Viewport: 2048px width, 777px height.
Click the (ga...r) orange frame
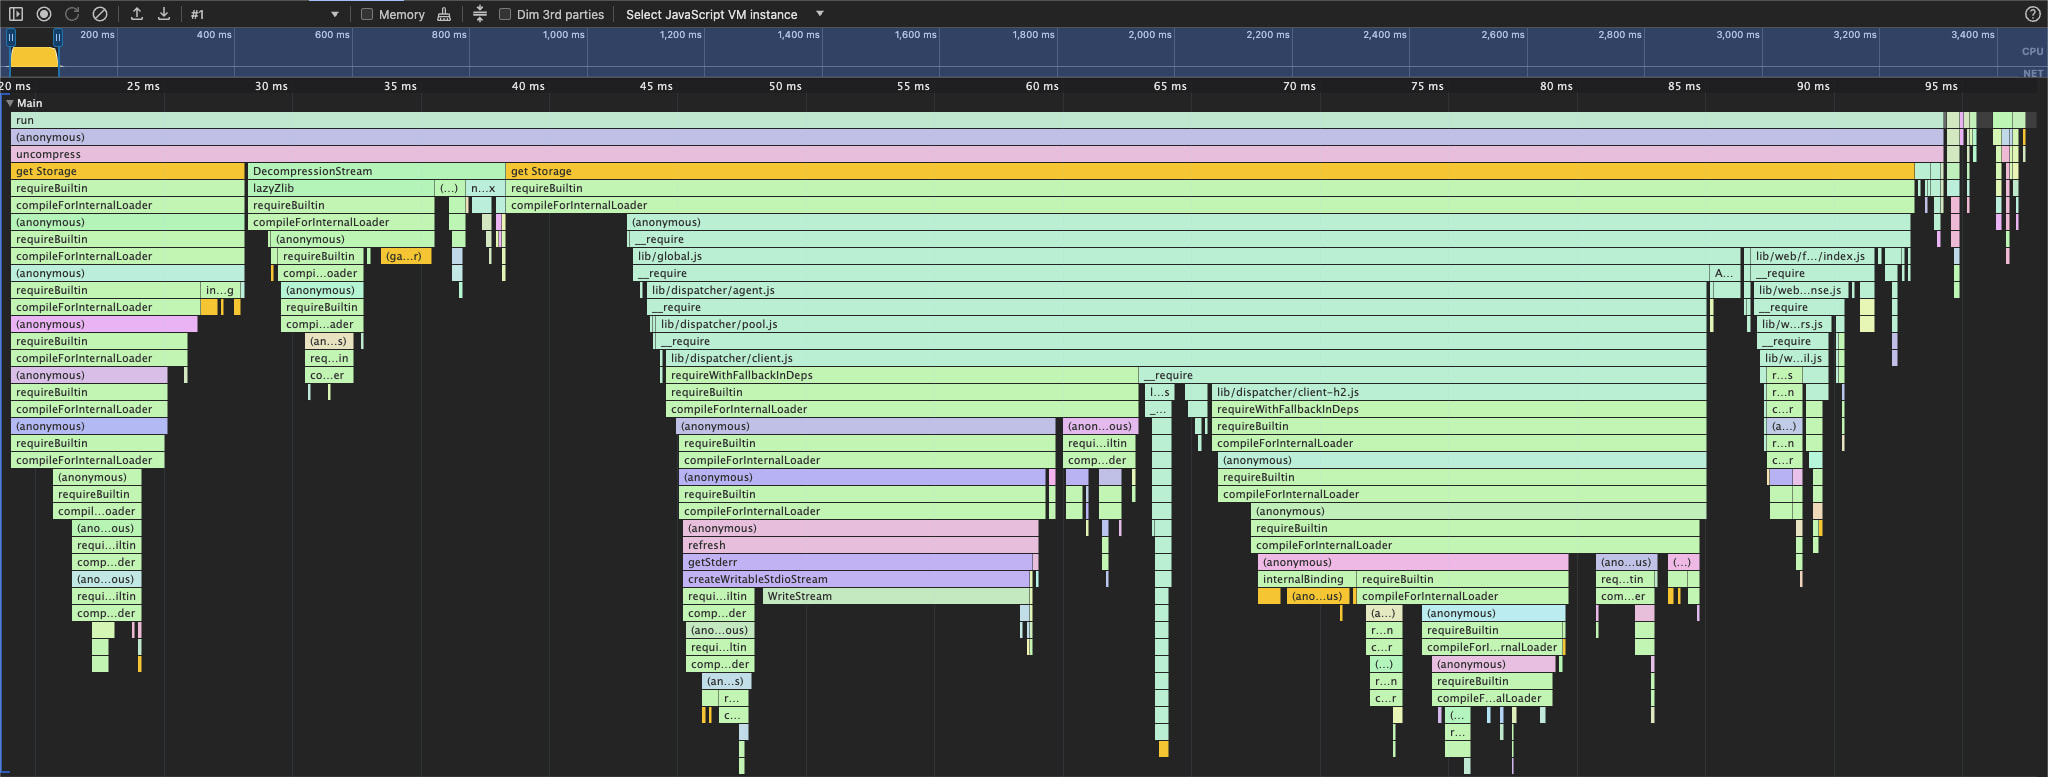pyautogui.click(x=405, y=256)
